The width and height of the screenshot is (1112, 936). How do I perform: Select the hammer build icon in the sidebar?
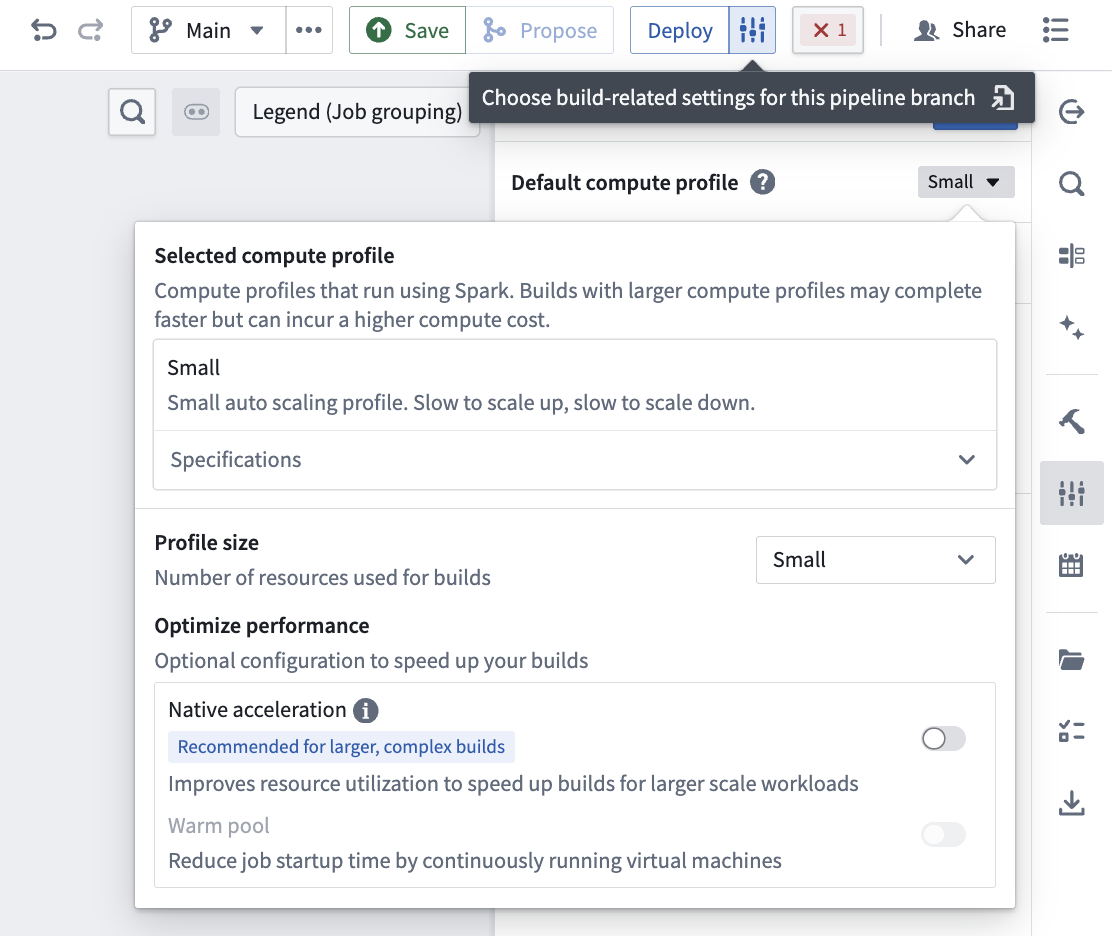tap(1071, 421)
